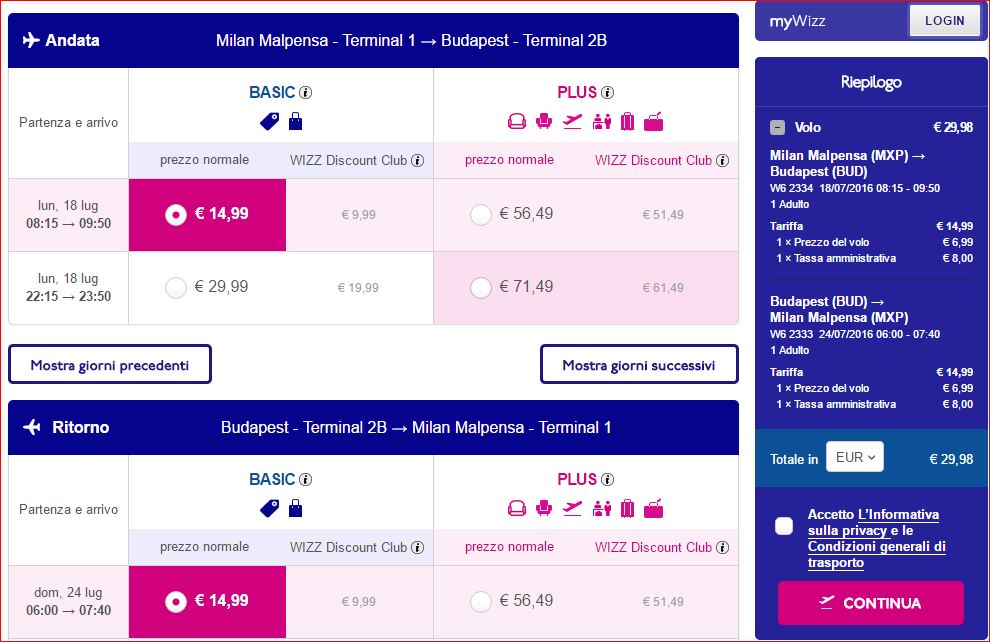
Task: Click the price tag icon under Andata BASIC
Action: (269, 122)
